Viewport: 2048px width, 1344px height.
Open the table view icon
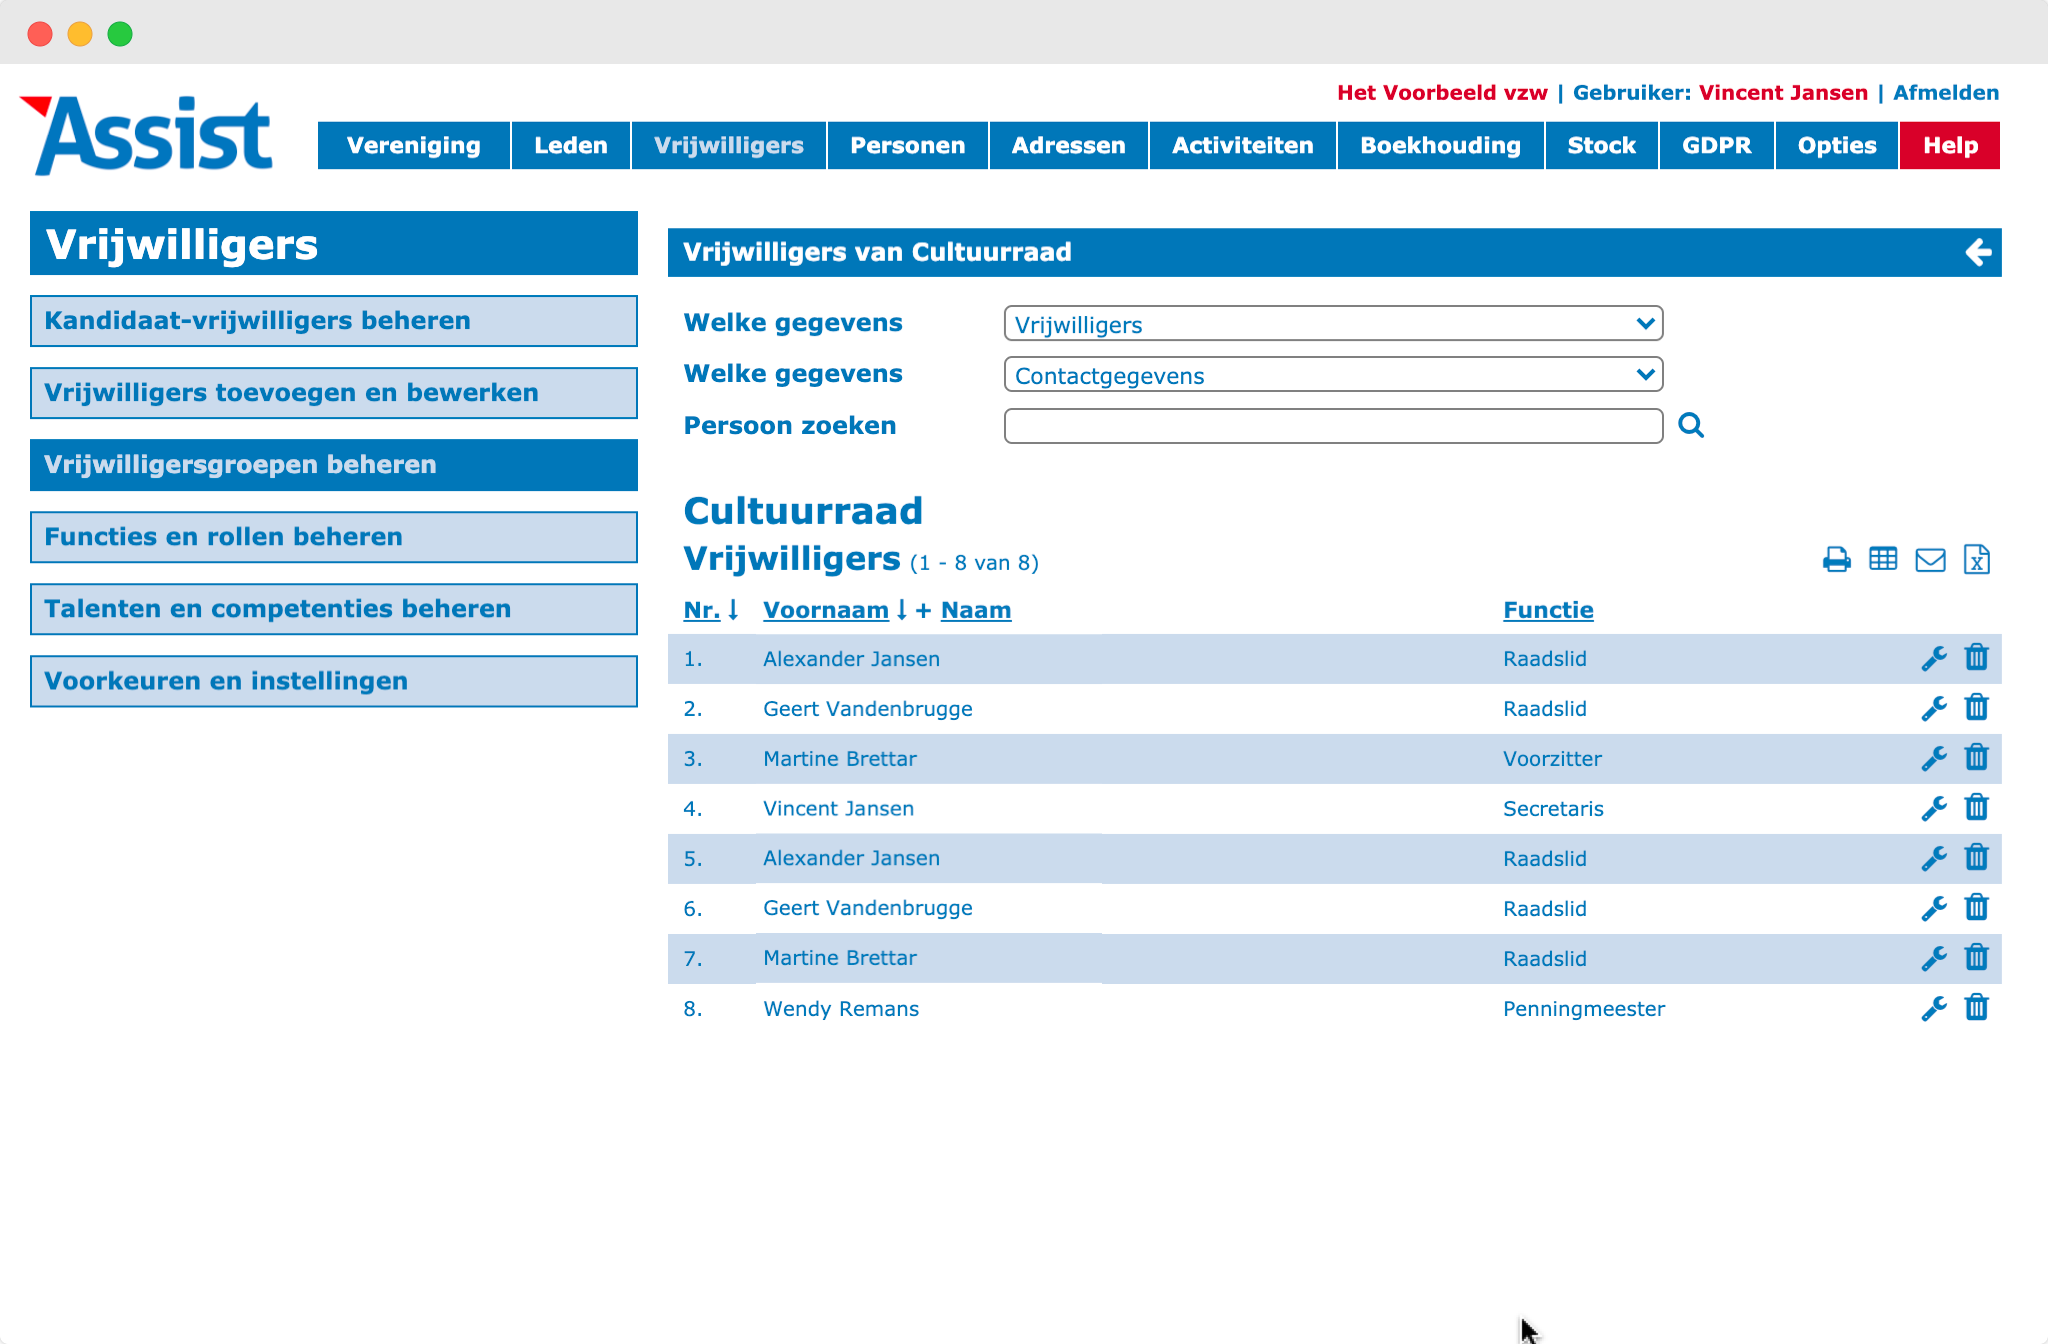tap(1883, 559)
